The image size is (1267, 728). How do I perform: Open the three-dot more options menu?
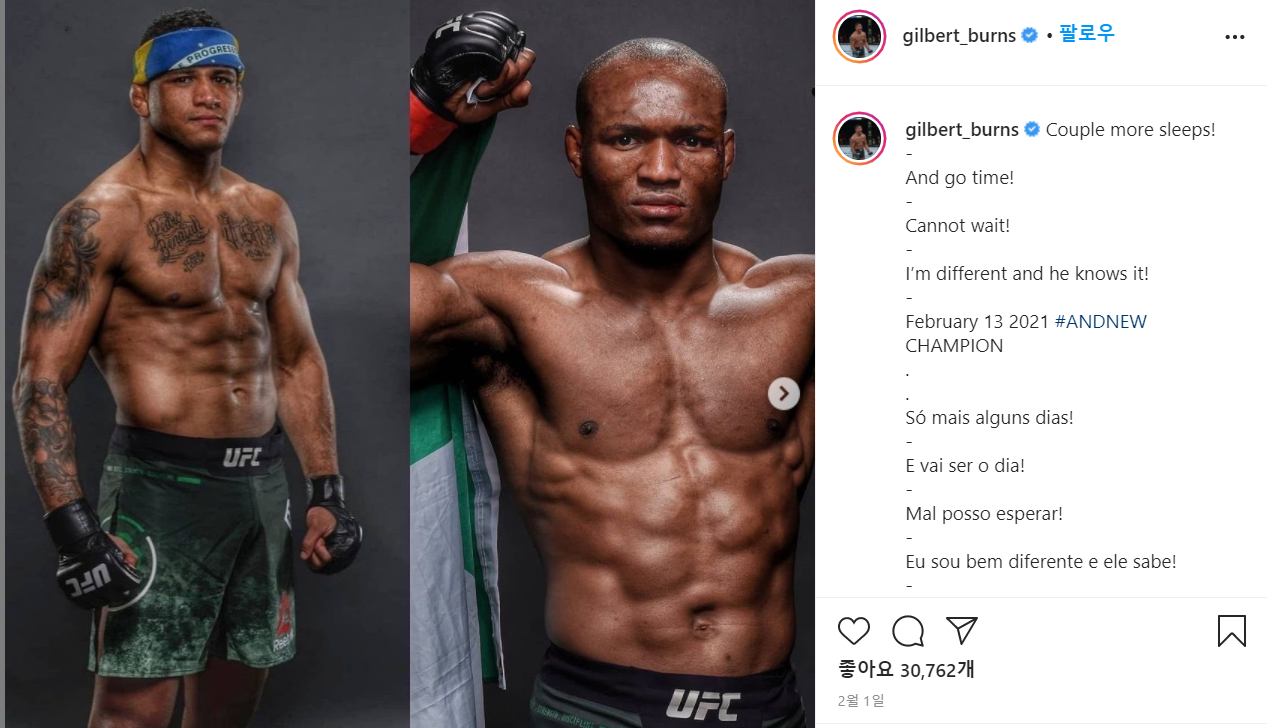point(1235,37)
